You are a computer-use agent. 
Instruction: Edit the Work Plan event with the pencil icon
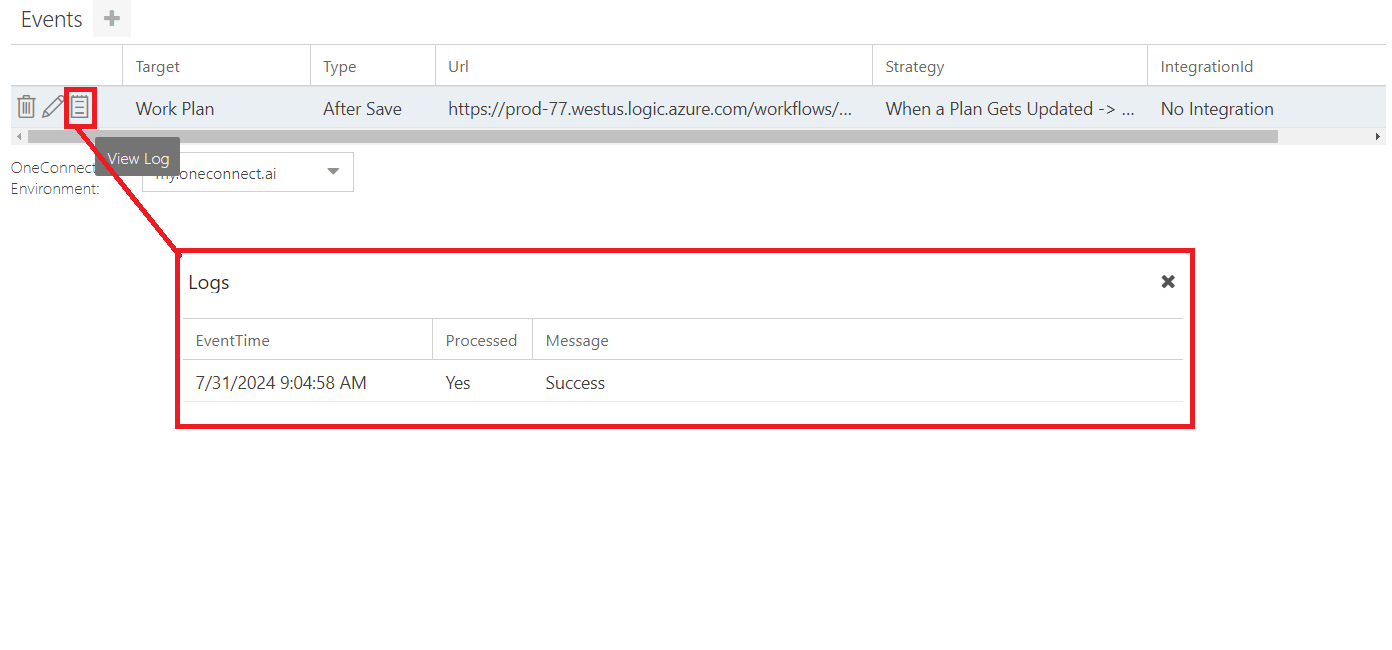coord(52,107)
